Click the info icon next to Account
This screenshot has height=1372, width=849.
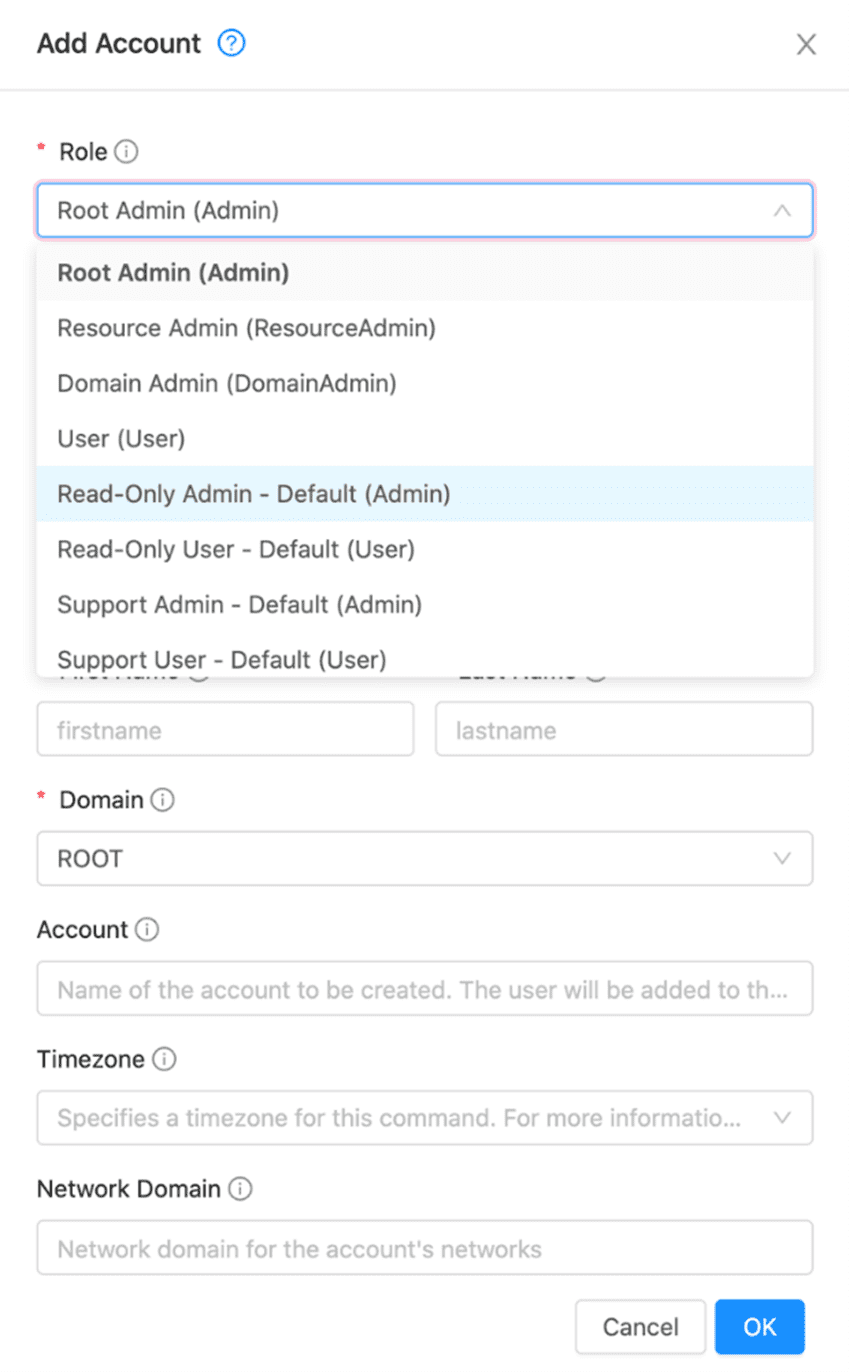(x=148, y=929)
